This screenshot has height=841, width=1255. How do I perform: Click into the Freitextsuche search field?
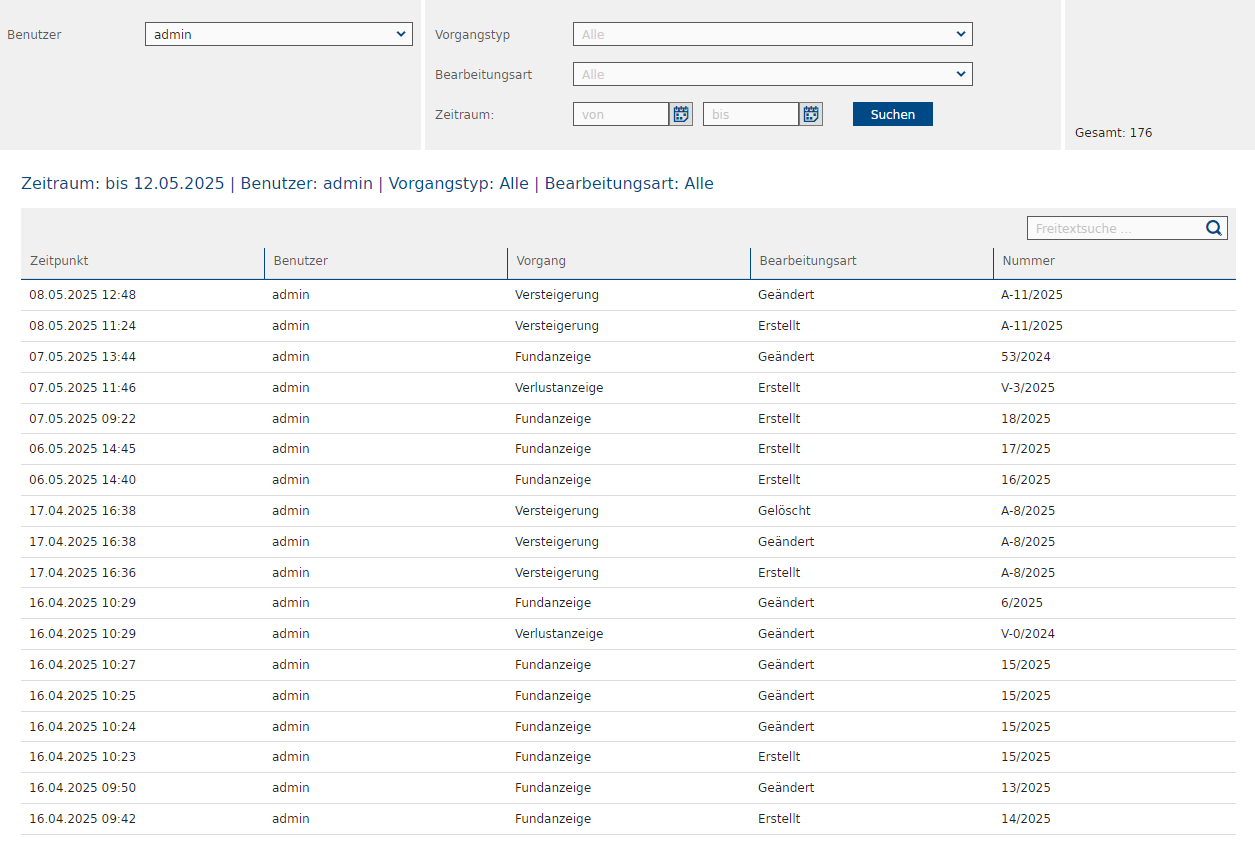(x=1115, y=228)
